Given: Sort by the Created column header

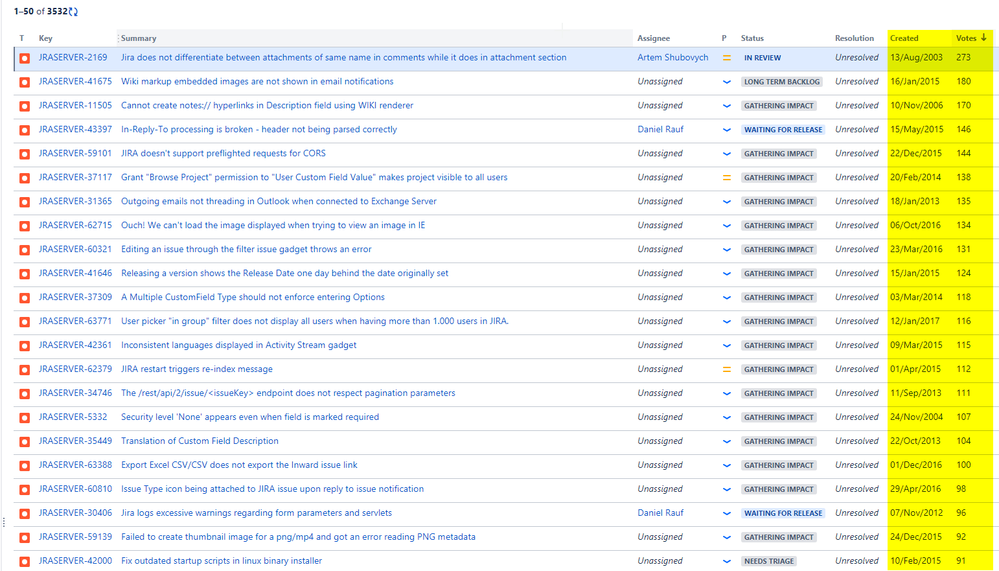Looking at the screenshot, I should click(904, 38).
